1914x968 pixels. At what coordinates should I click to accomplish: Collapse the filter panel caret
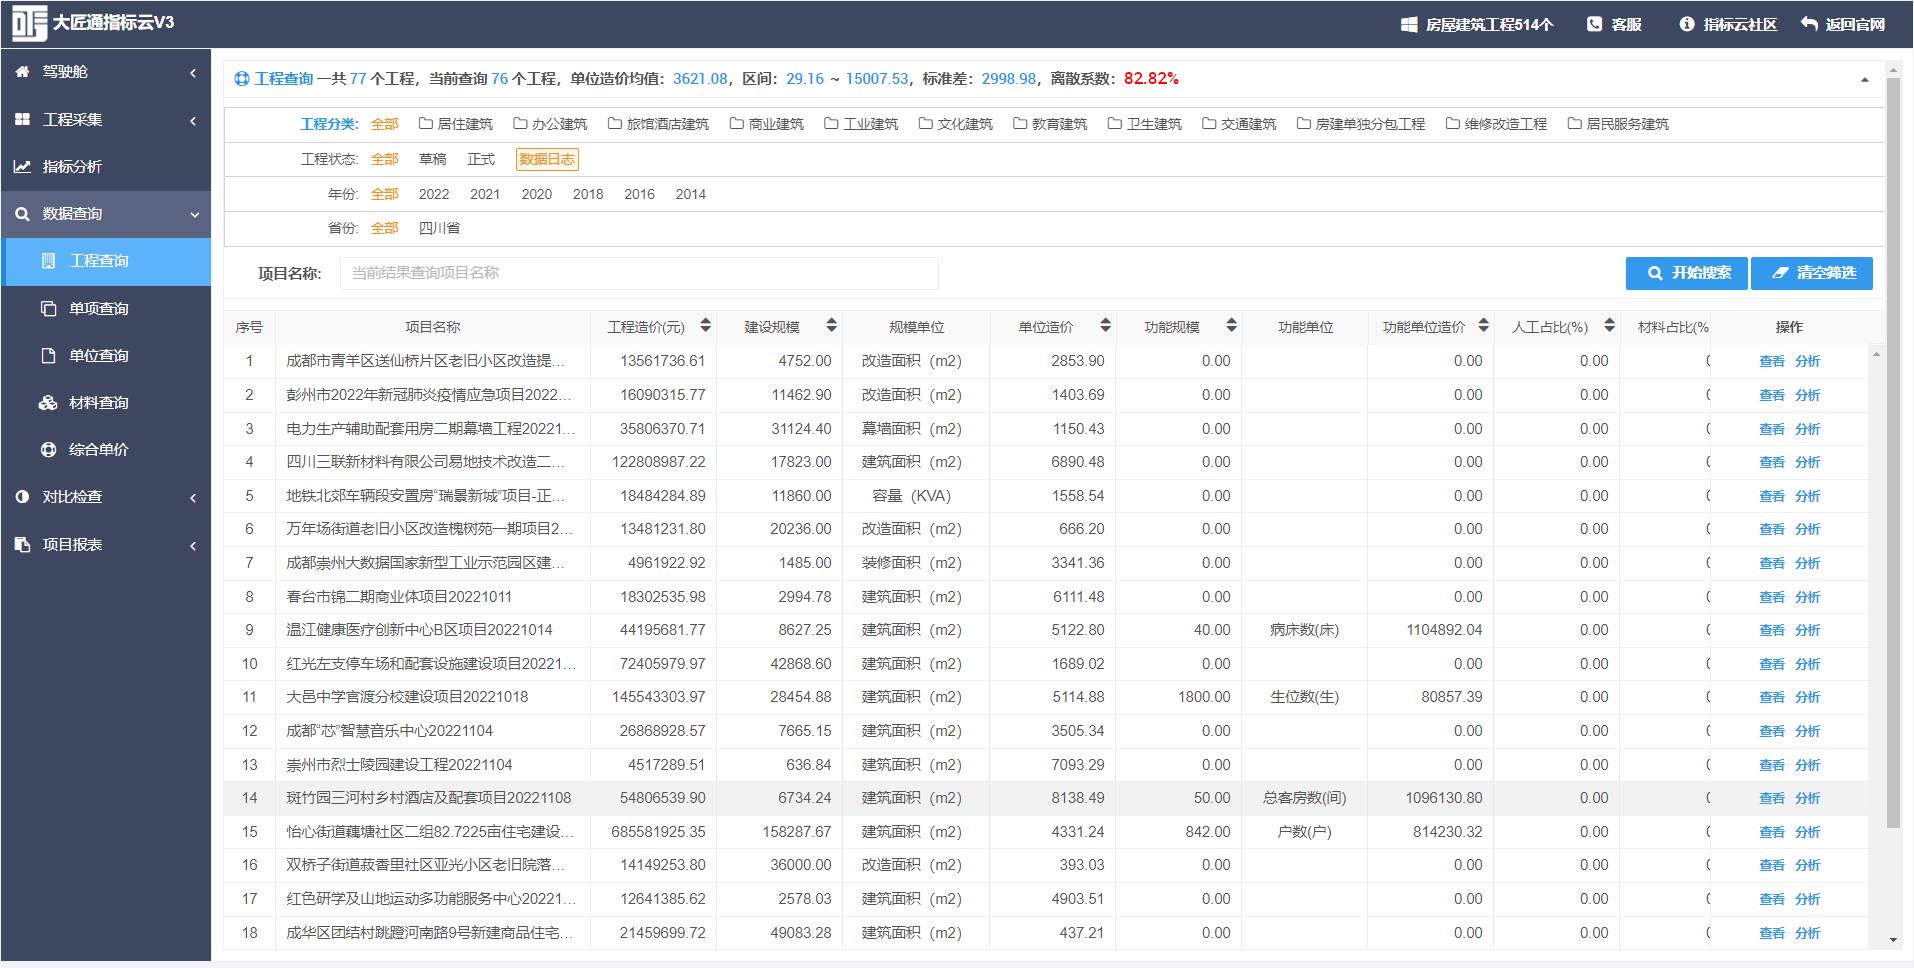[x=1864, y=80]
